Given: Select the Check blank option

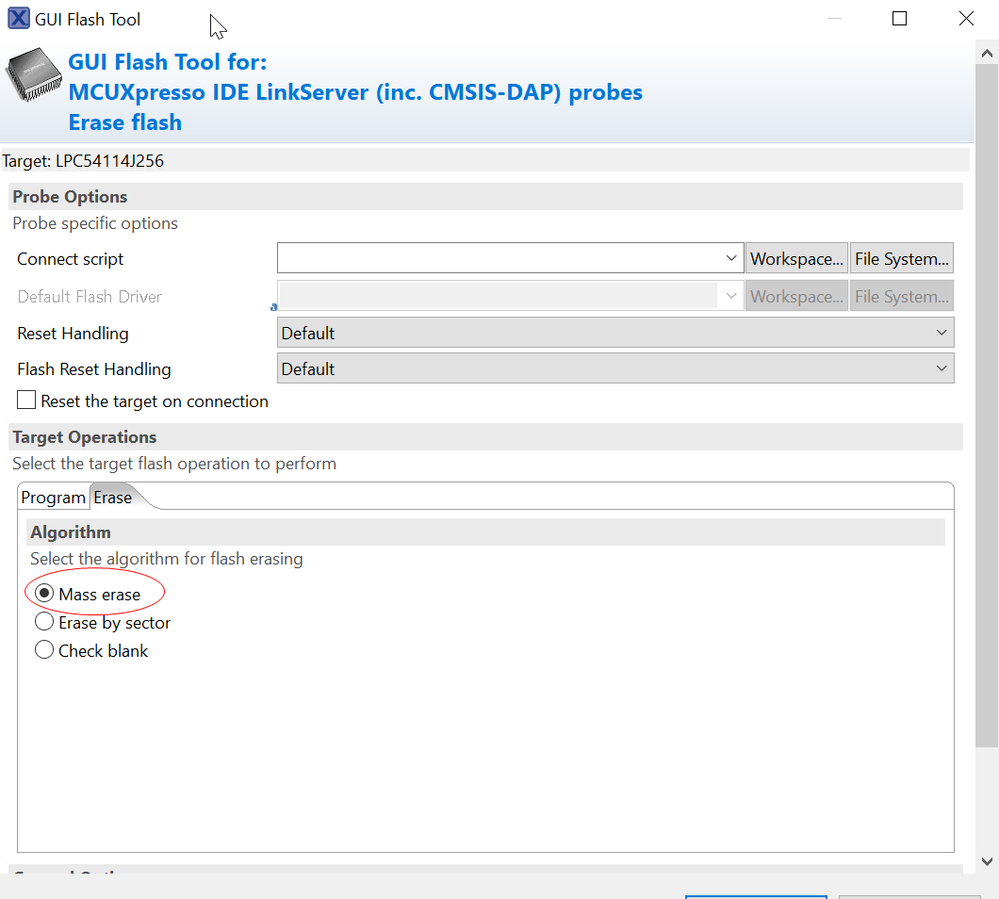Looking at the screenshot, I should [x=44, y=650].
